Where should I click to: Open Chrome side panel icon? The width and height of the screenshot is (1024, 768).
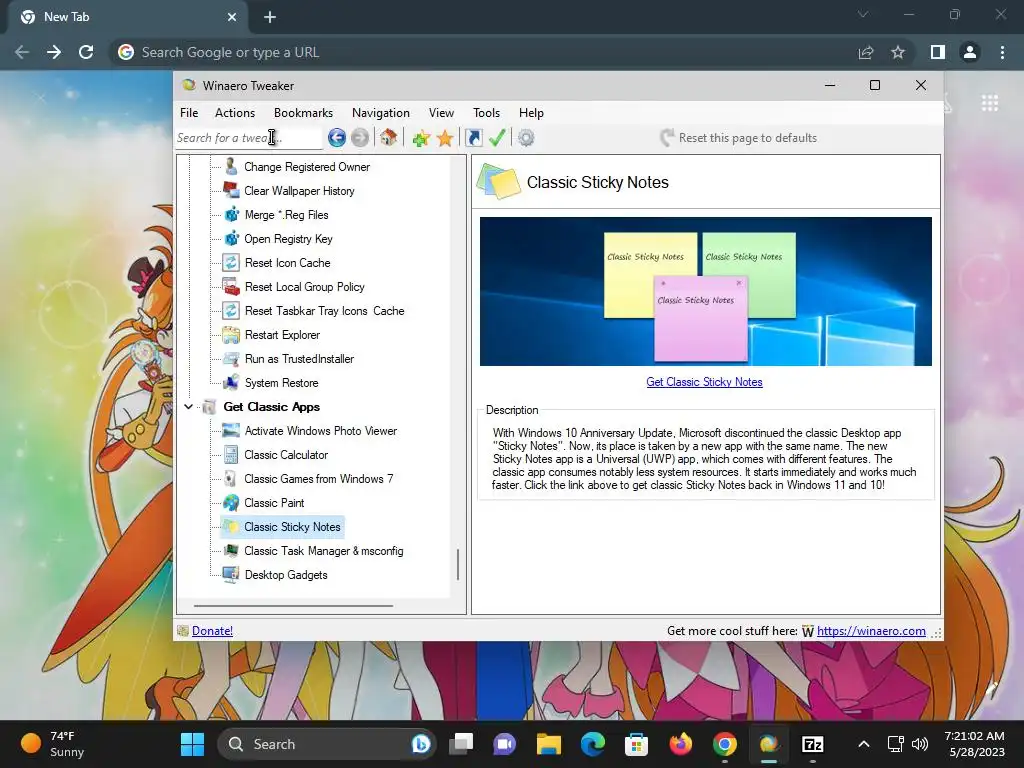pos(938,52)
